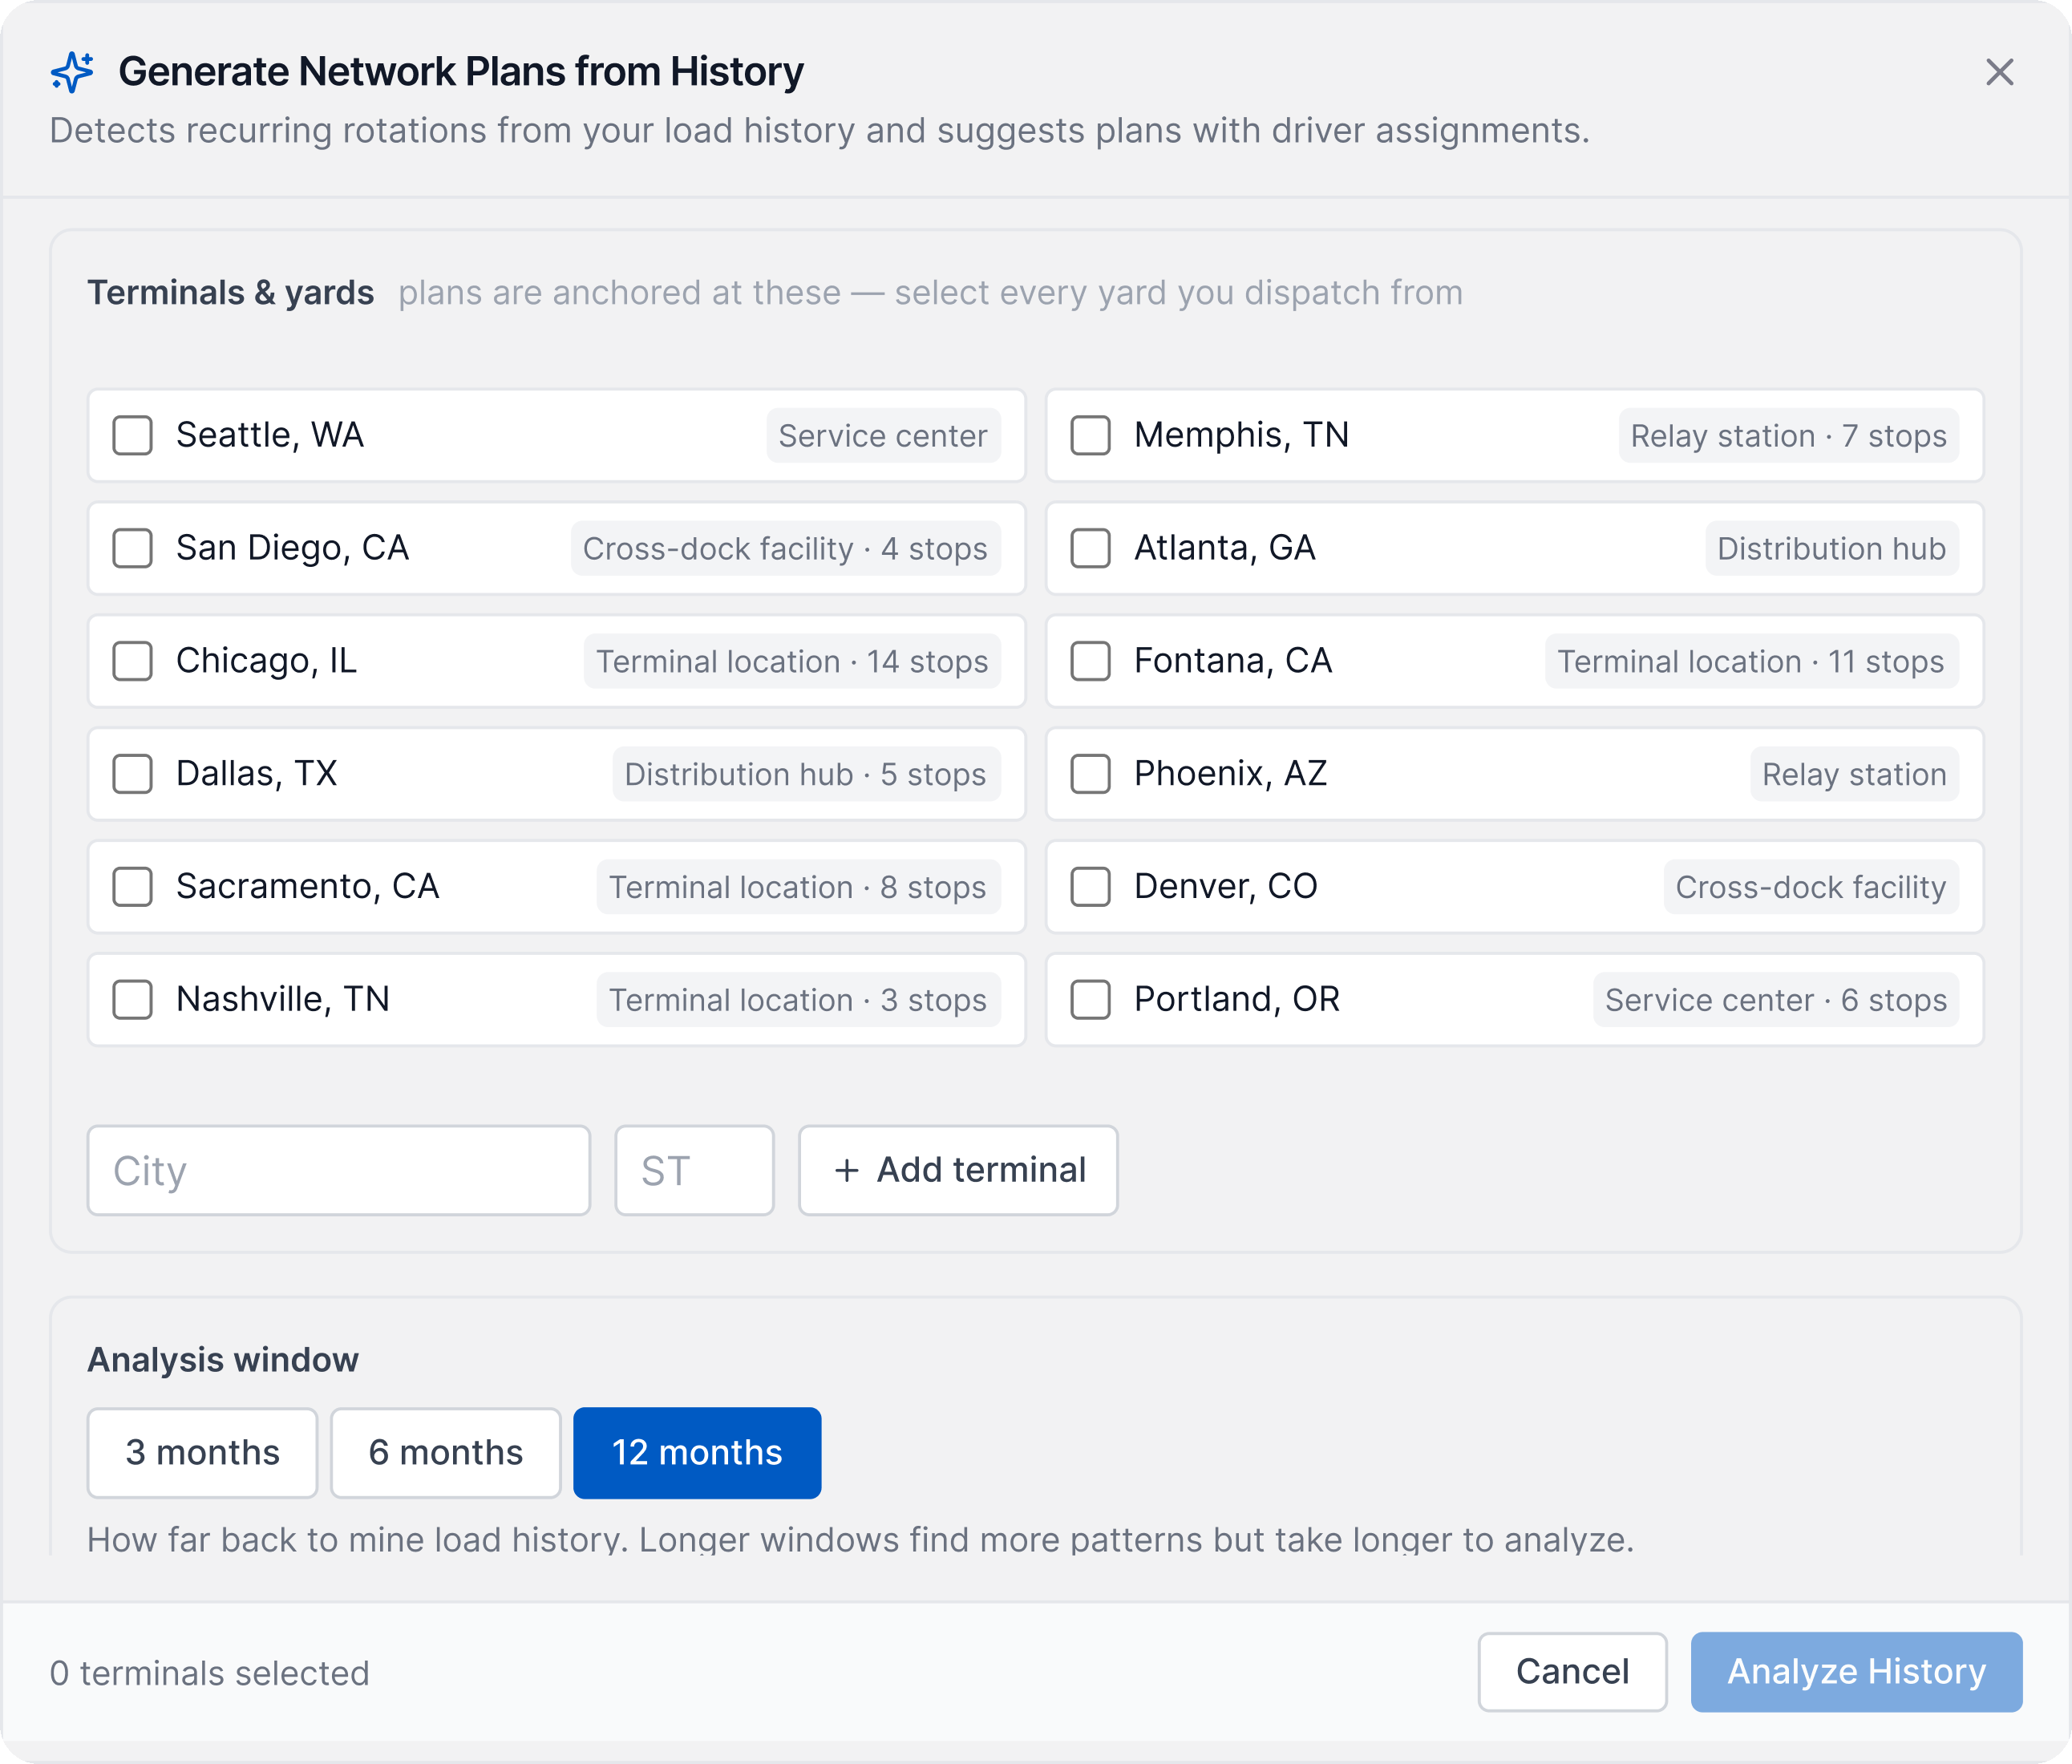Click the 'Analysis window' heading
This screenshot has width=2072, height=1764.
point(222,1359)
